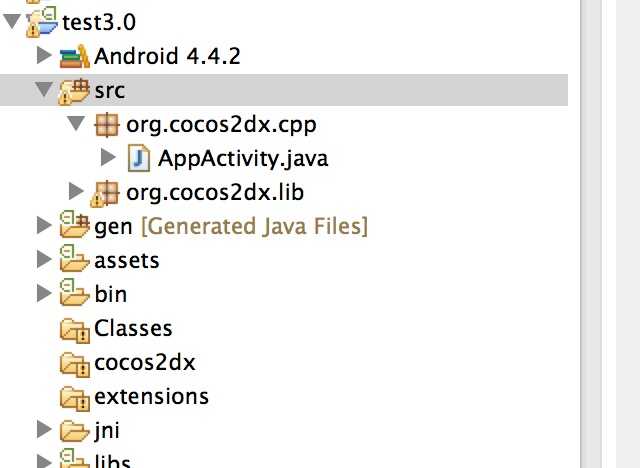Click the jni folder icon
The width and height of the screenshot is (644, 468).
[x=74, y=431]
